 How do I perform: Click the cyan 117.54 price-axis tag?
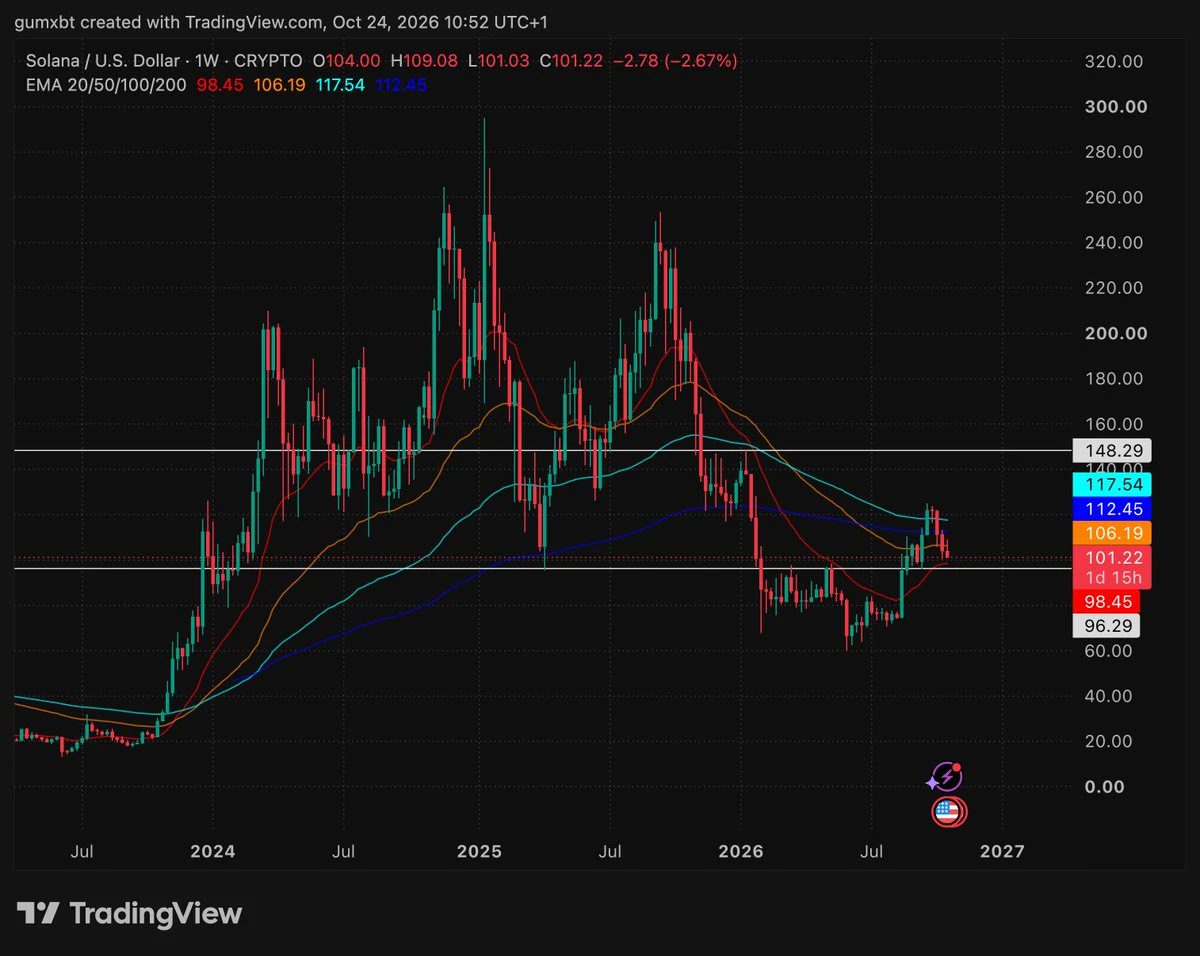click(x=1111, y=485)
